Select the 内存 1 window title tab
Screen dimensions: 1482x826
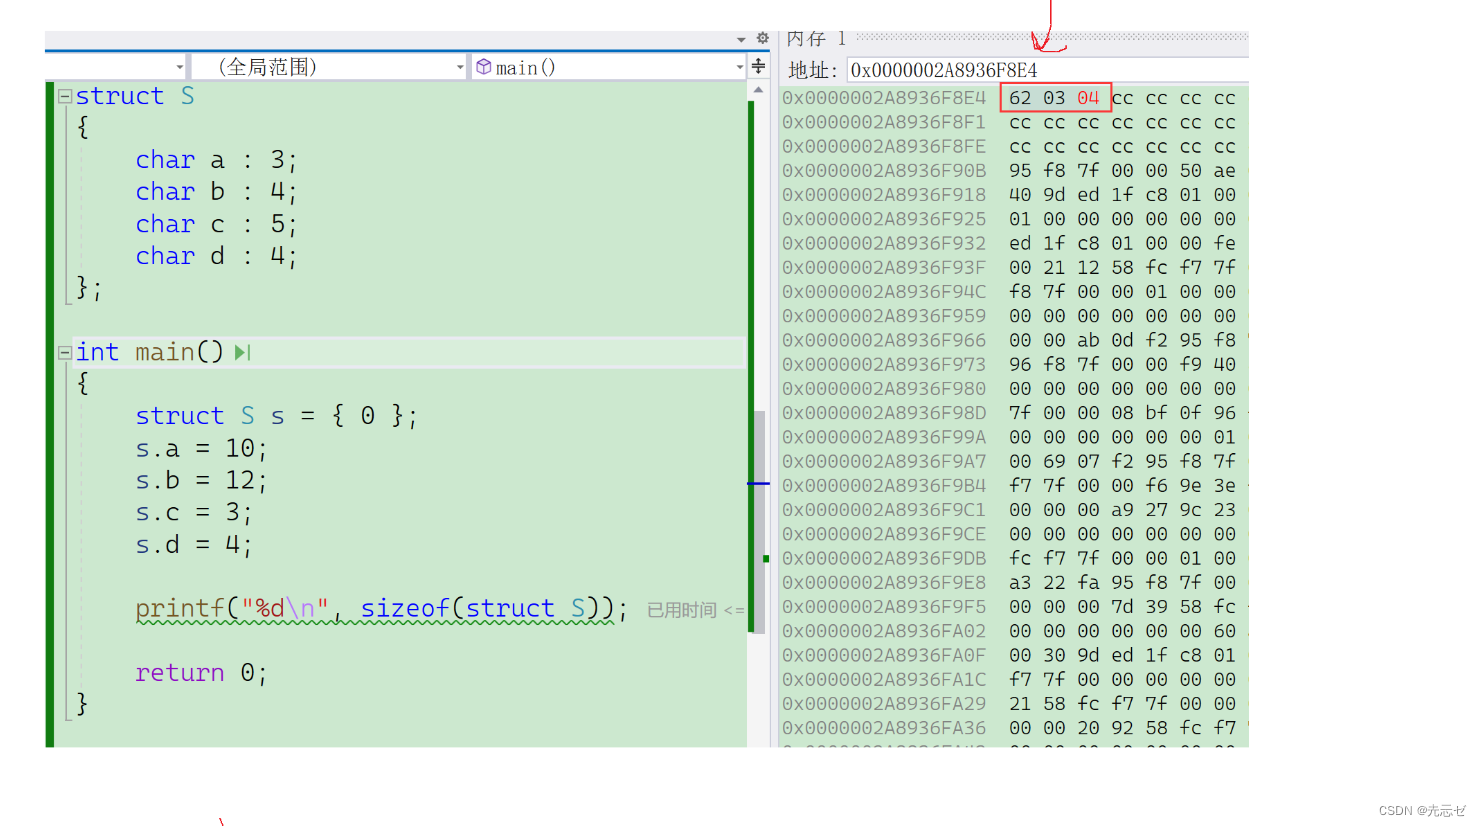816,38
